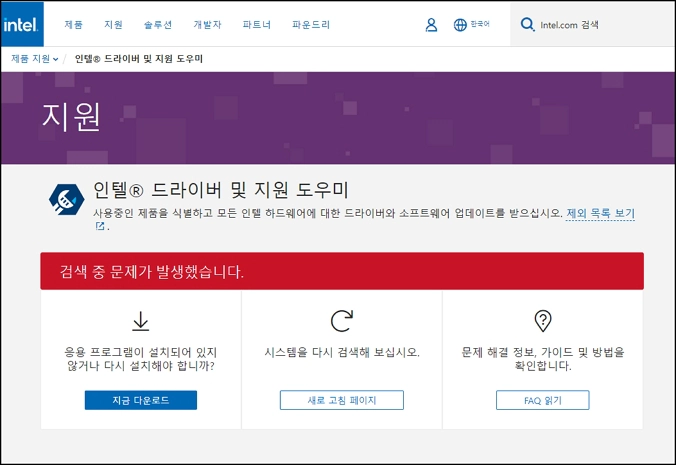Open the 개발자 menu
The width and height of the screenshot is (676, 465).
click(207, 25)
